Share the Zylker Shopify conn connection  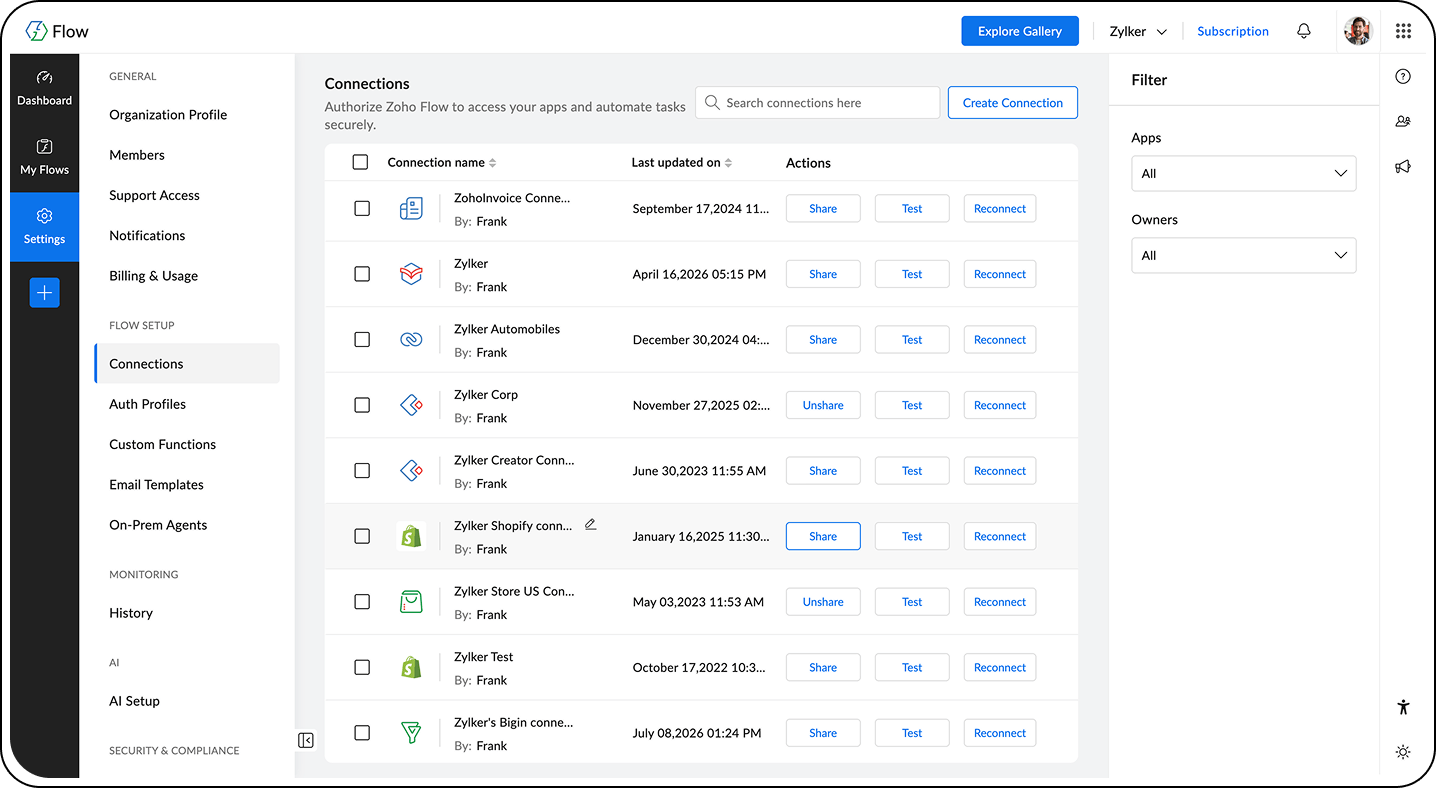coord(823,536)
